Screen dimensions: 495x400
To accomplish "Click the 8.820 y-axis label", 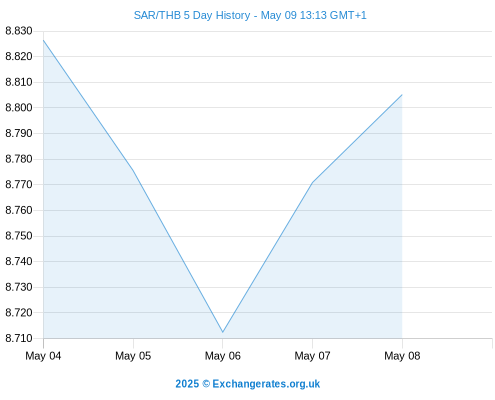I will click(x=19, y=56).
